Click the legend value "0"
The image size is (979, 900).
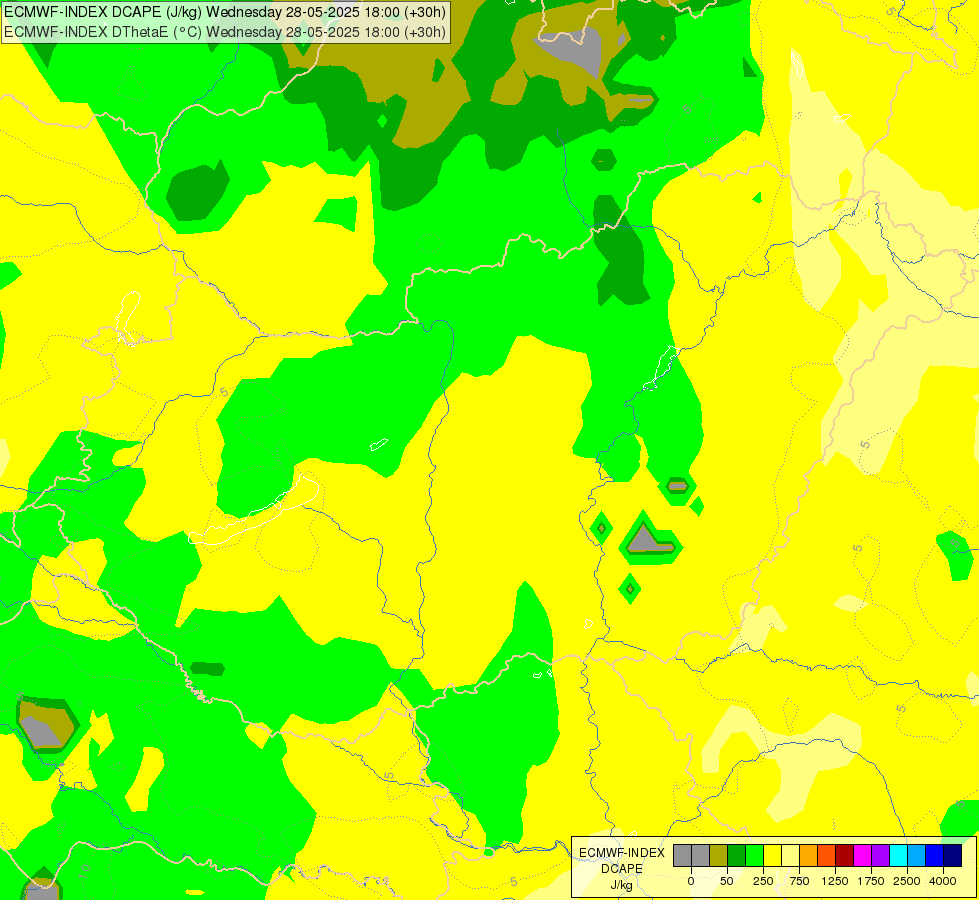[691, 881]
